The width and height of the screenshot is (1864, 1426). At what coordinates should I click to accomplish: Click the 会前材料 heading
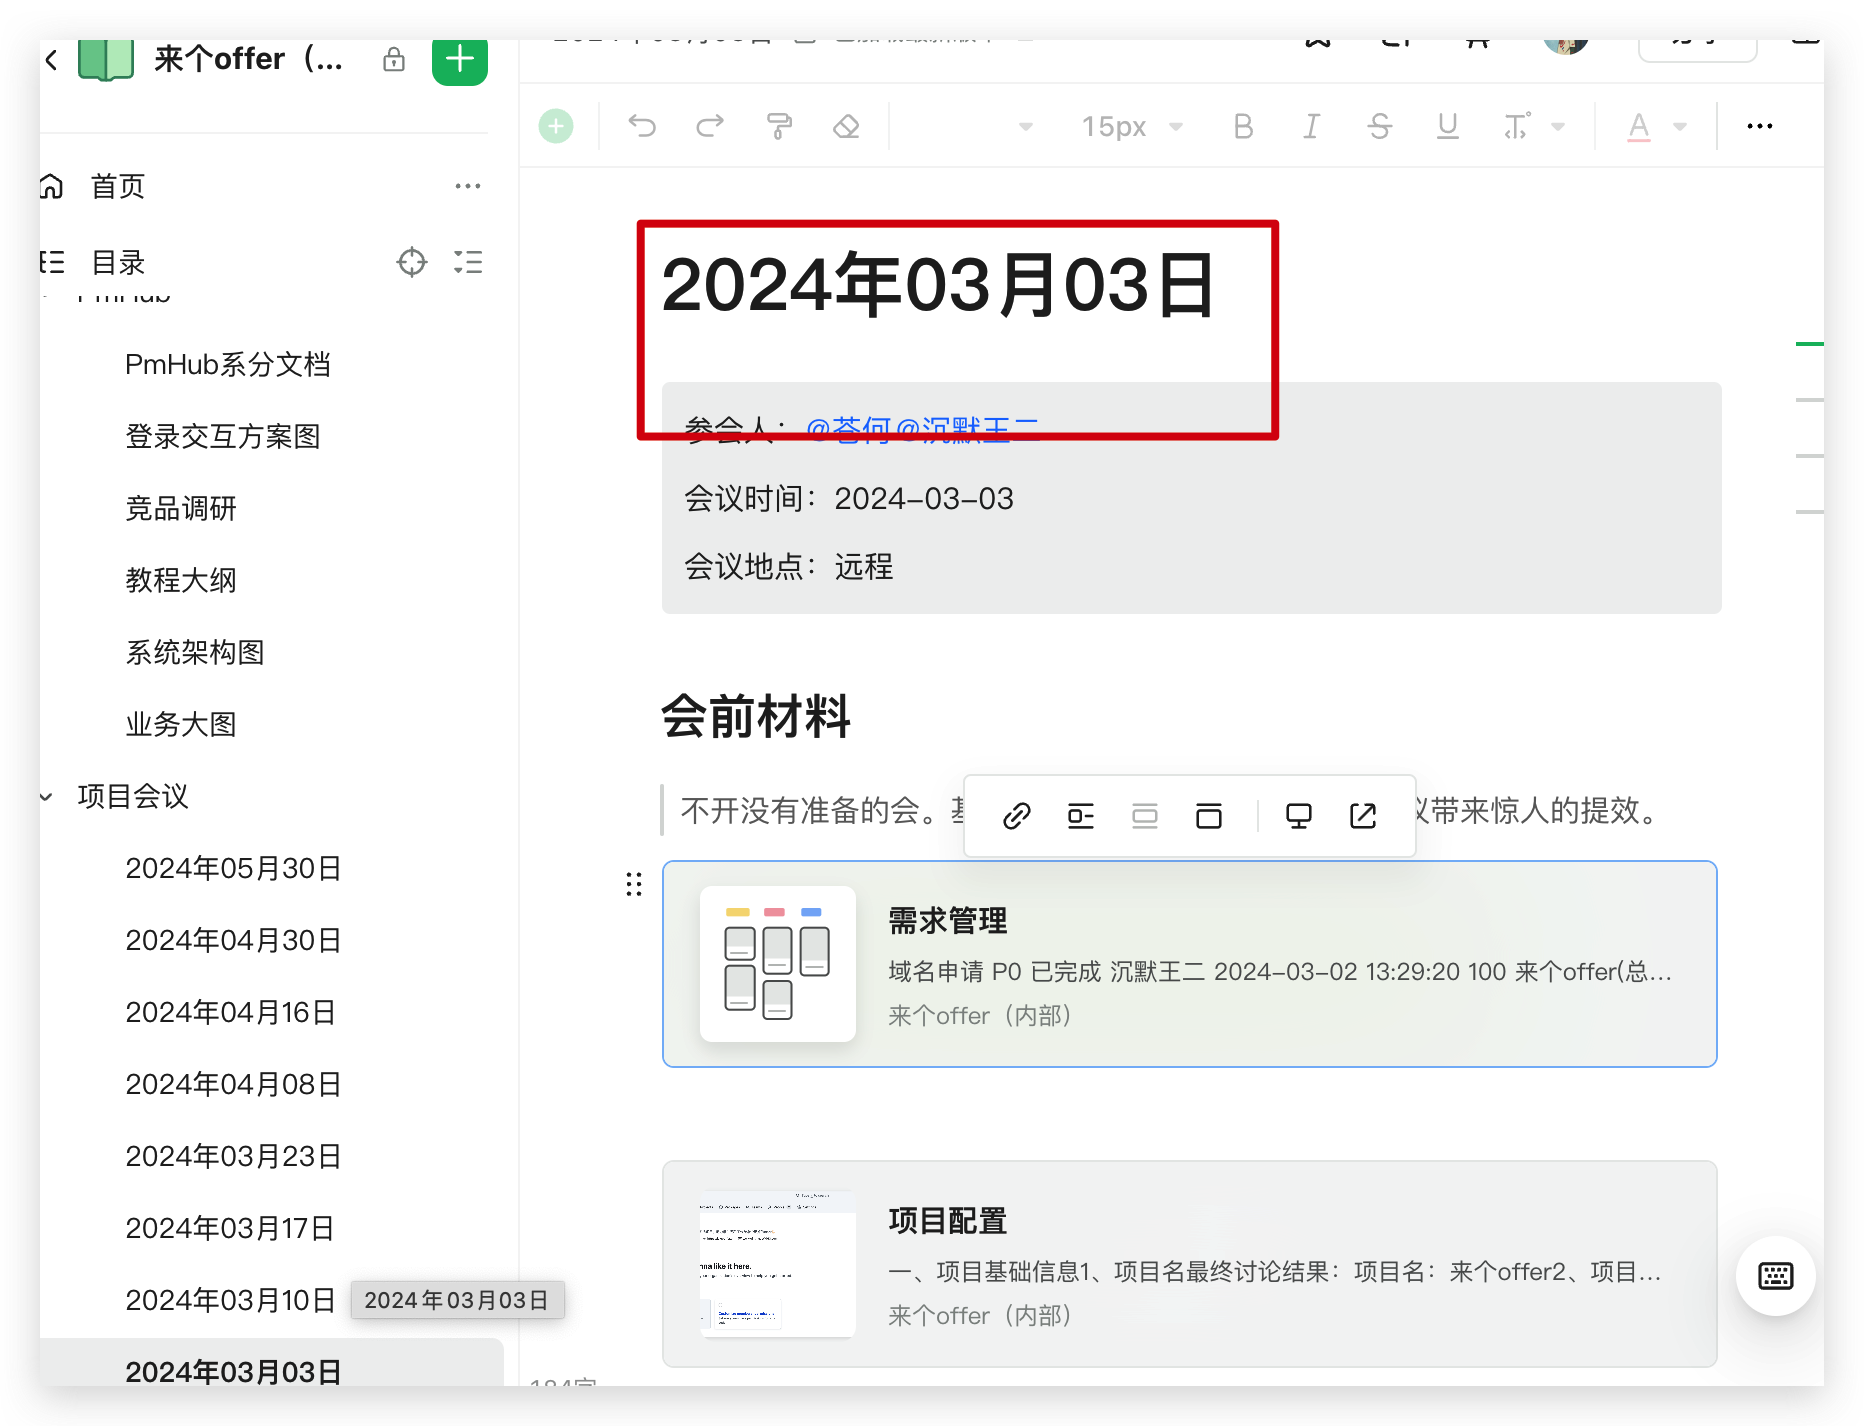click(756, 716)
